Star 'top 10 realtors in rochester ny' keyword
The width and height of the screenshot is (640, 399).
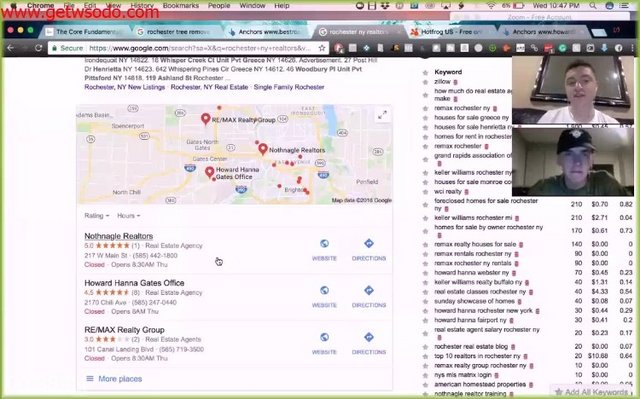[425, 356]
